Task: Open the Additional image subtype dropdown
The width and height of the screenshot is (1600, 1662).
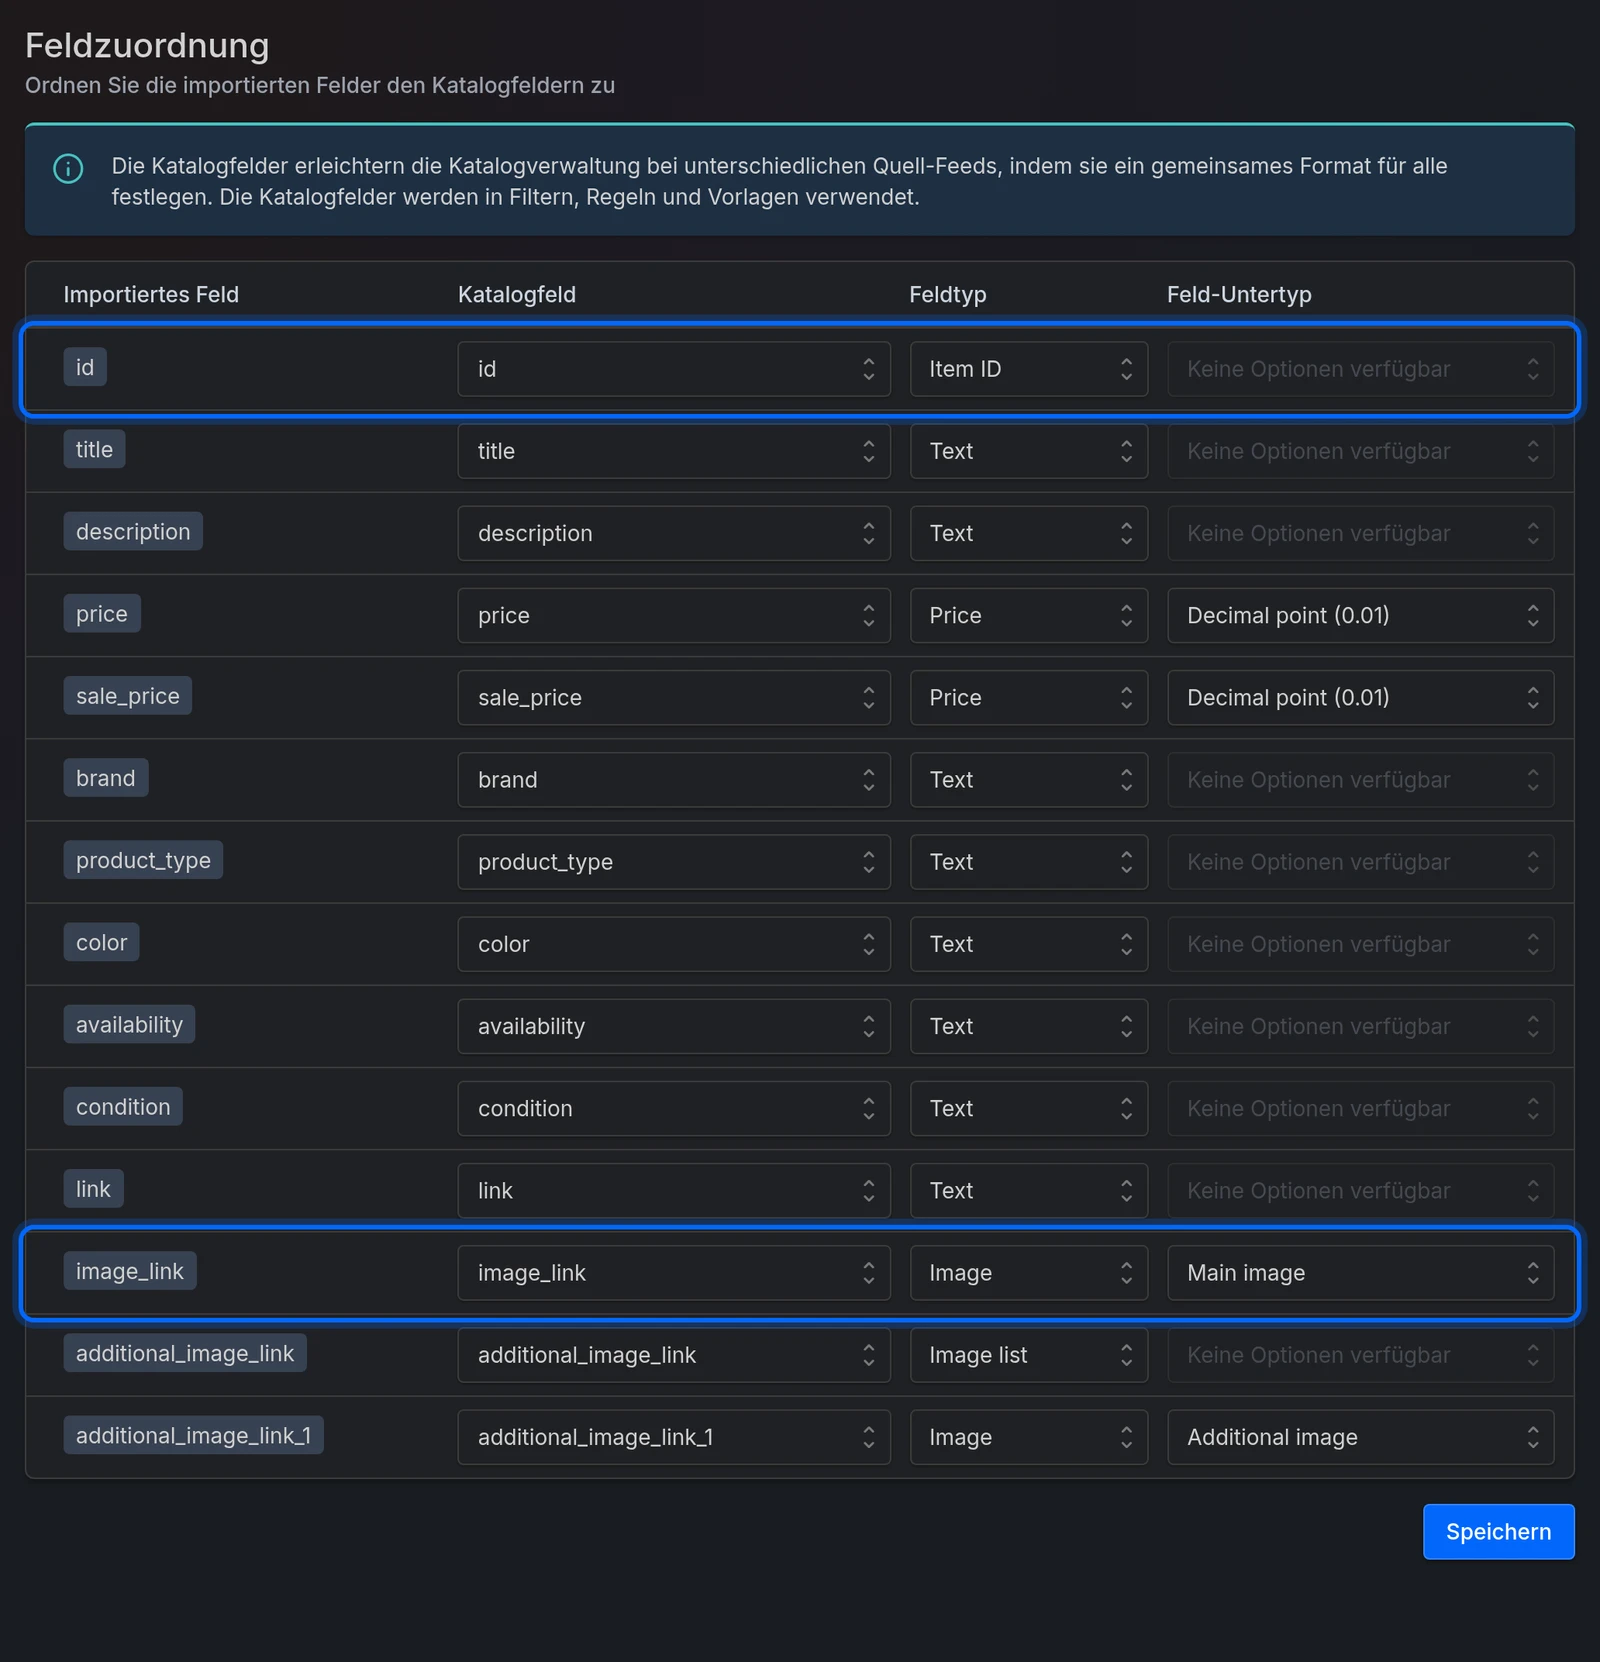Action: tap(1361, 1436)
